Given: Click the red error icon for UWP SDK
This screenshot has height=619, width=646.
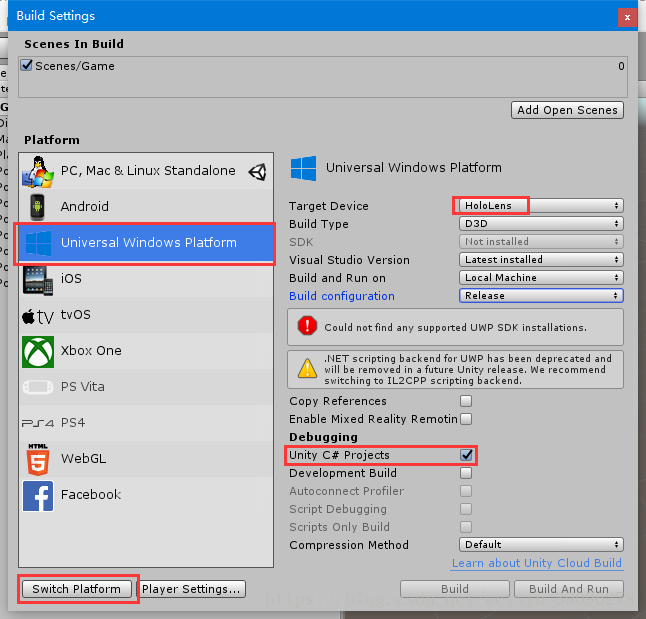Looking at the screenshot, I should (x=307, y=326).
